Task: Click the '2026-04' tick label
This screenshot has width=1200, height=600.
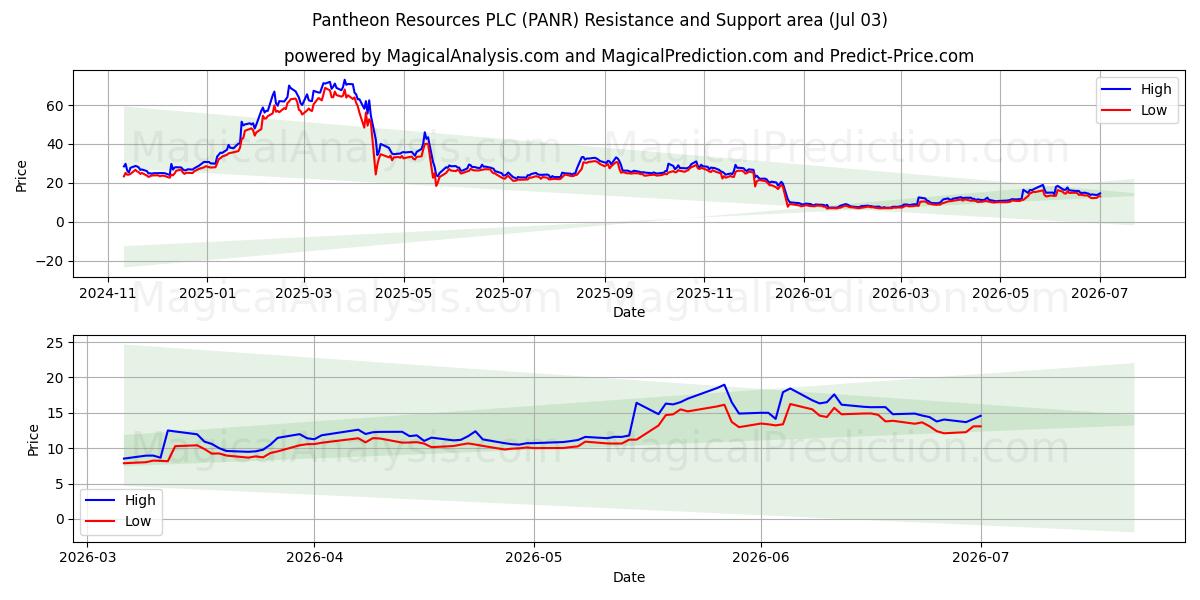Action: (314, 558)
